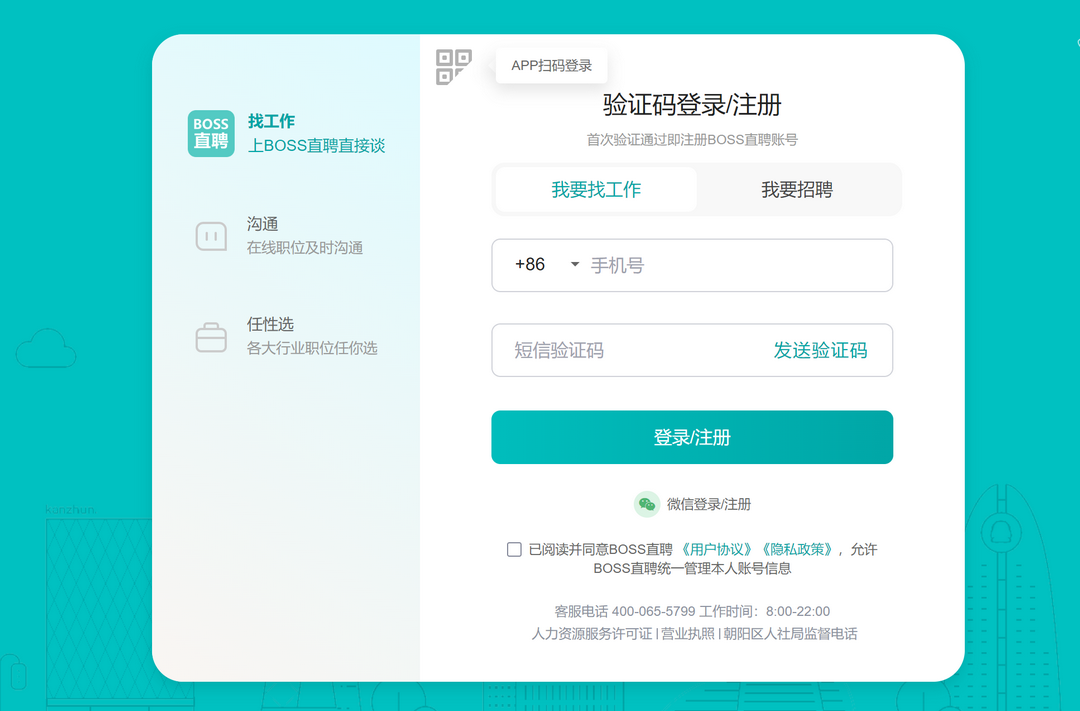Click 各大行业职位任你选 text
Image resolution: width=1080 pixels, height=711 pixels.
(312, 348)
